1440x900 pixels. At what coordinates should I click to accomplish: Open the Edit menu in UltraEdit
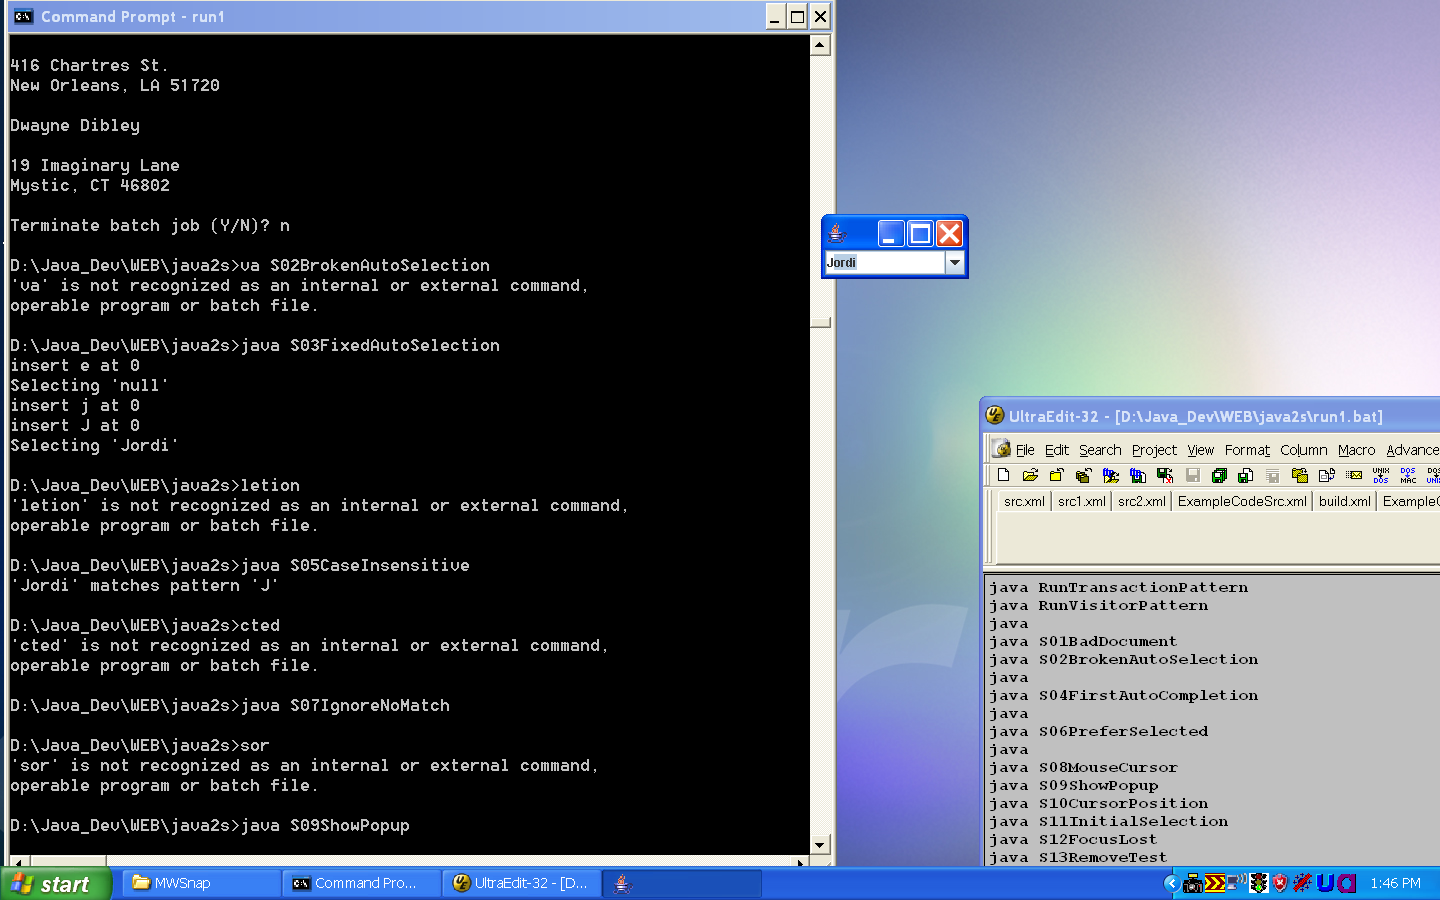click(1057, 450)
